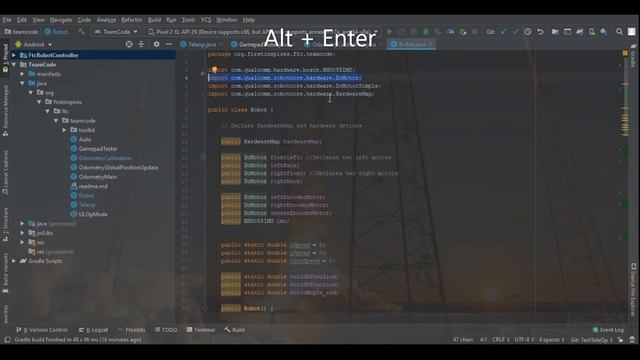
Task: Click the Robot breadcrumb in navigation bar
Action: (x=56, y=31)
